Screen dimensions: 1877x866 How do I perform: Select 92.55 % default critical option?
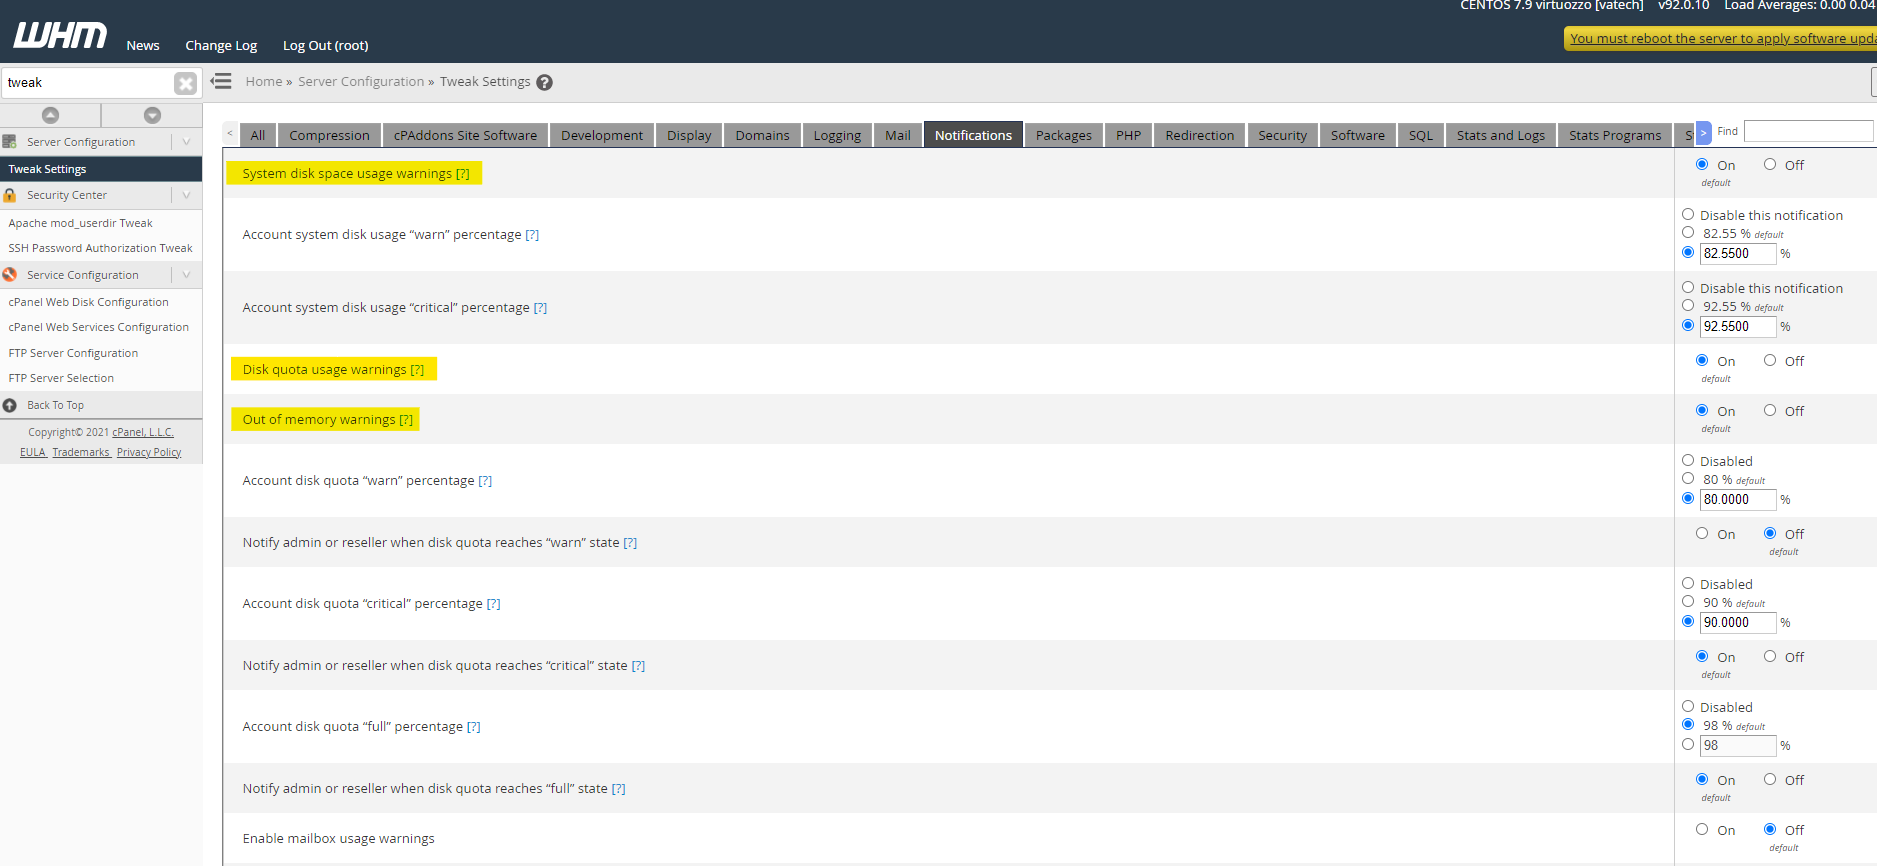[x=1688, y=305]
